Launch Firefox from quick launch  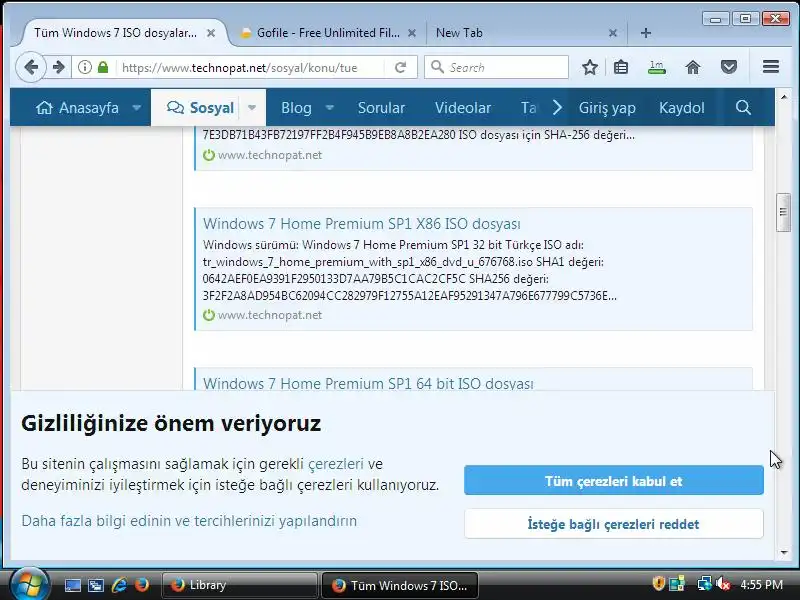(142, 584)
